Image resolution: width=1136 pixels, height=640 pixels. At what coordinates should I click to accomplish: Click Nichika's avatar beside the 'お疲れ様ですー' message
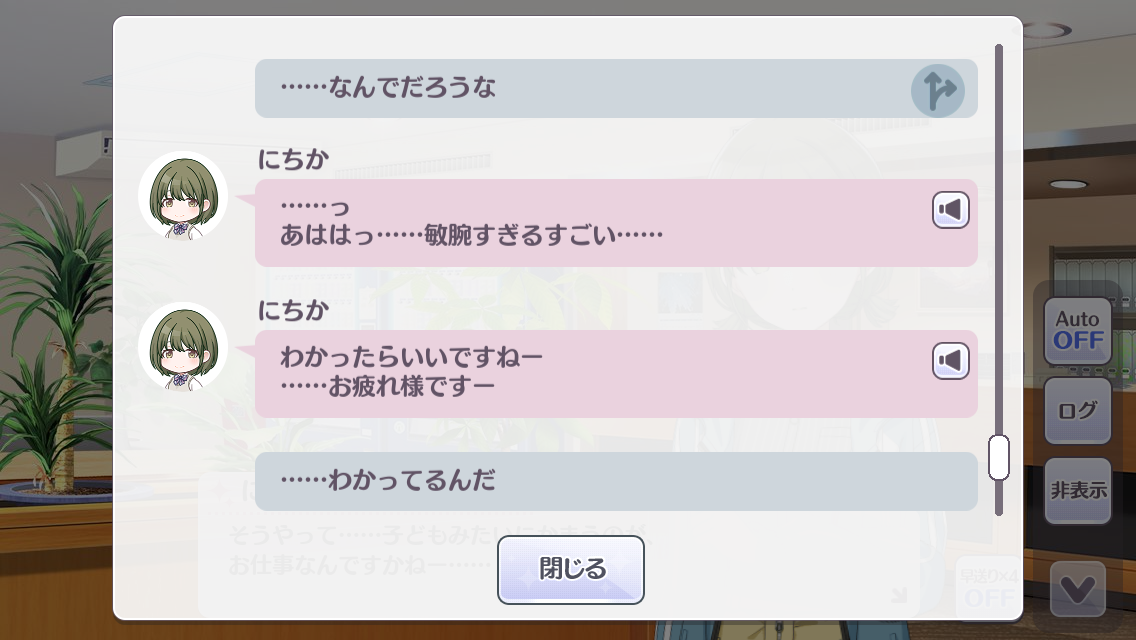(183, 347)
